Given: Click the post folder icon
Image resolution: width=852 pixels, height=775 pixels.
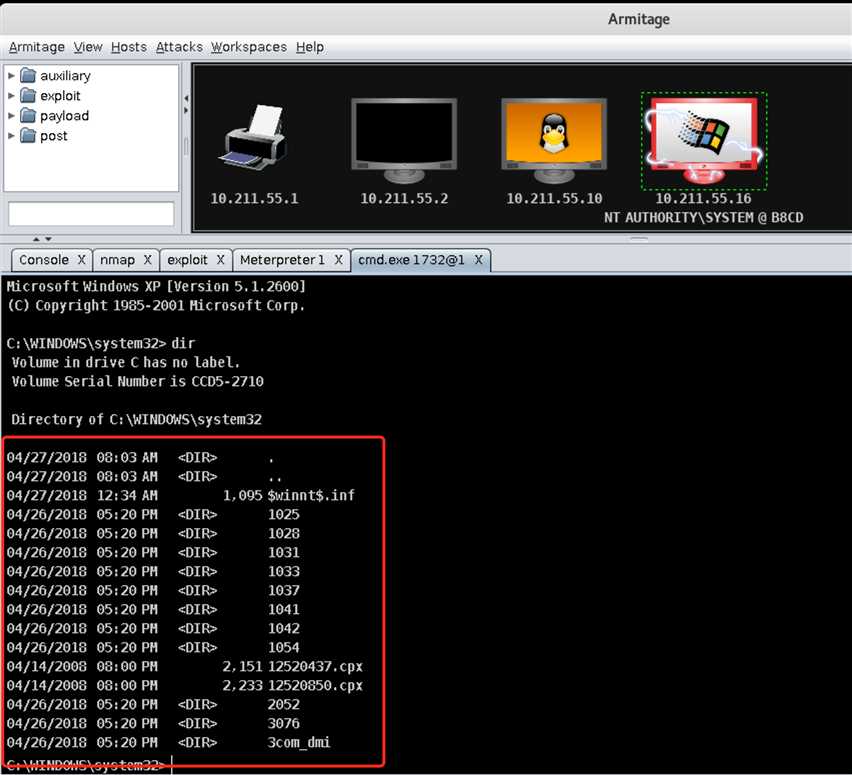Looking at the screenshot, I should (28, 136).
